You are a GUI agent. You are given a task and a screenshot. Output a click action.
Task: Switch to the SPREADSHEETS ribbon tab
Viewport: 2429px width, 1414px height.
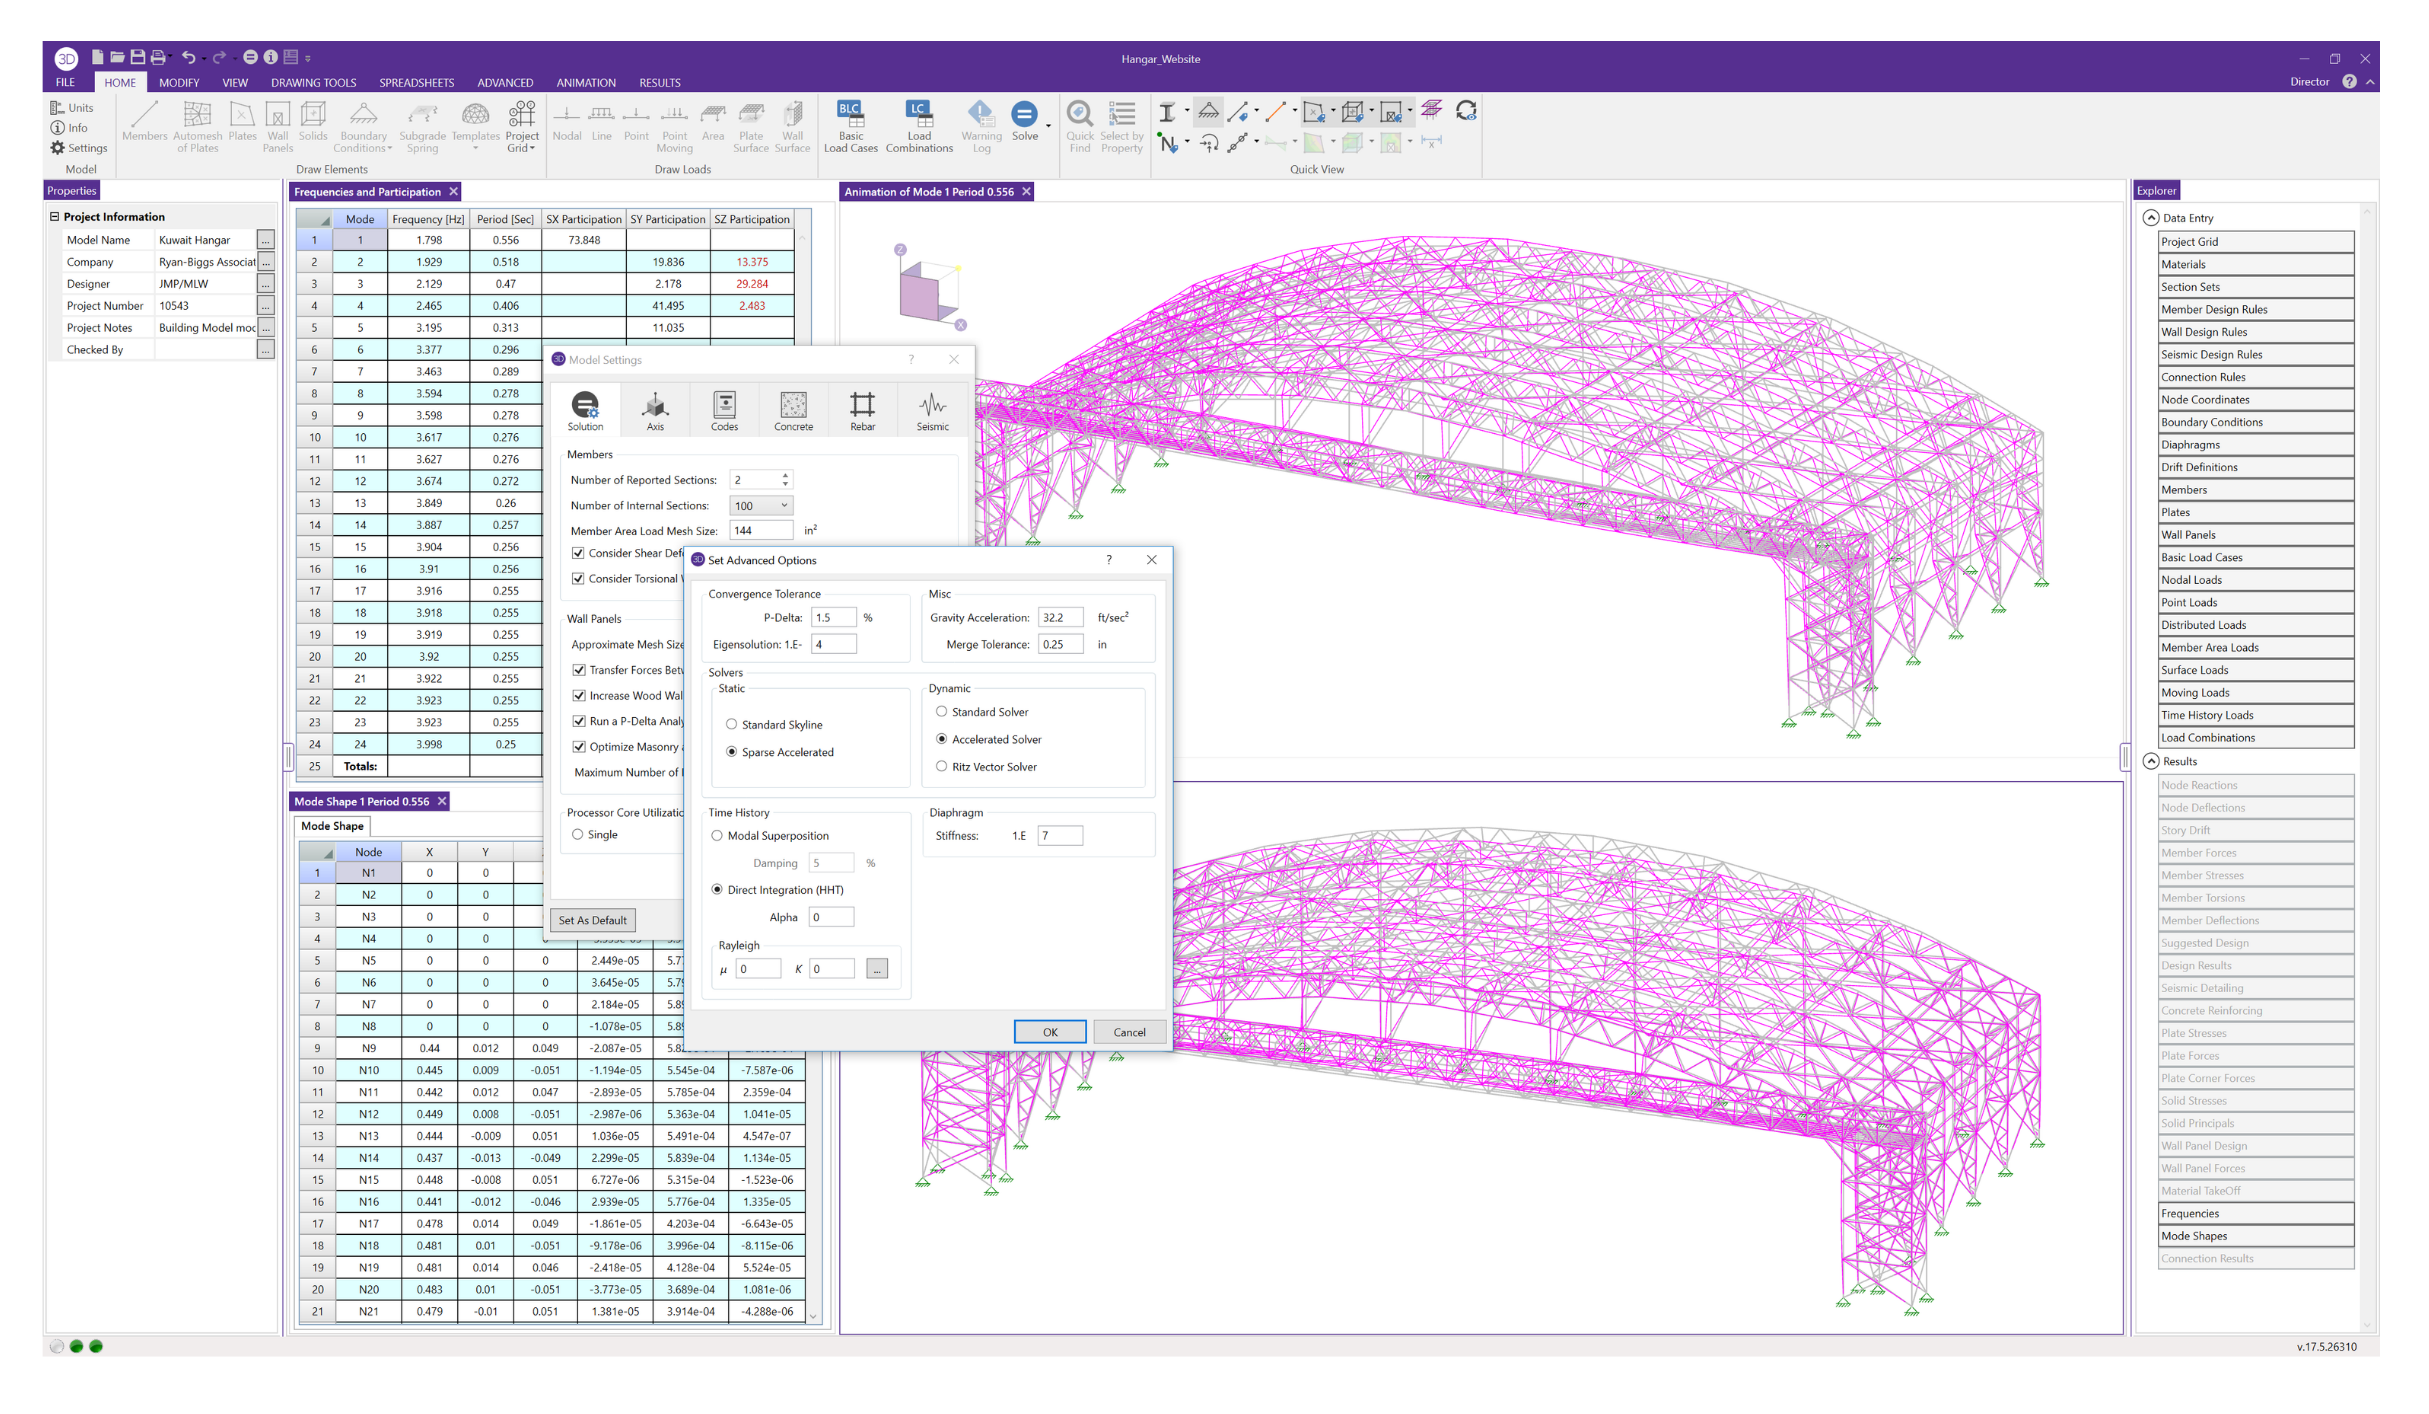coord(416,83)
